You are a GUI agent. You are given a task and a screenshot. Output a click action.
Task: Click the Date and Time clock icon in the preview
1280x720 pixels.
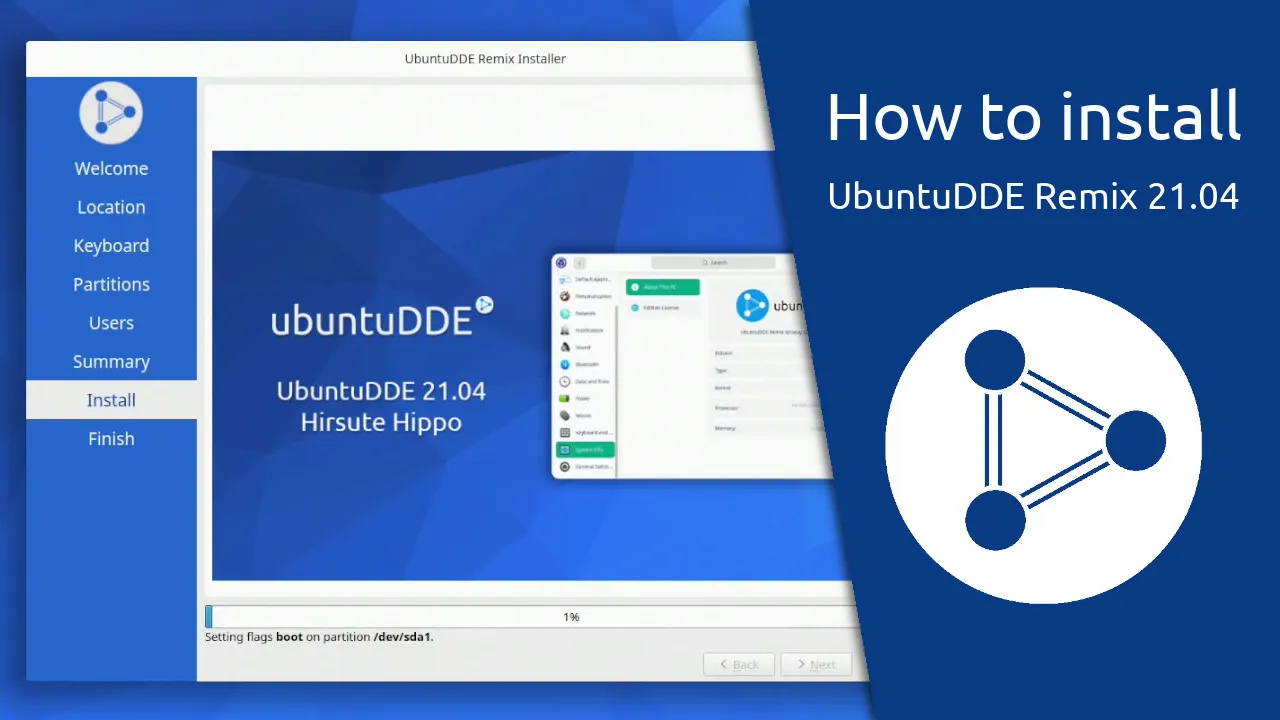coord(565,381)
